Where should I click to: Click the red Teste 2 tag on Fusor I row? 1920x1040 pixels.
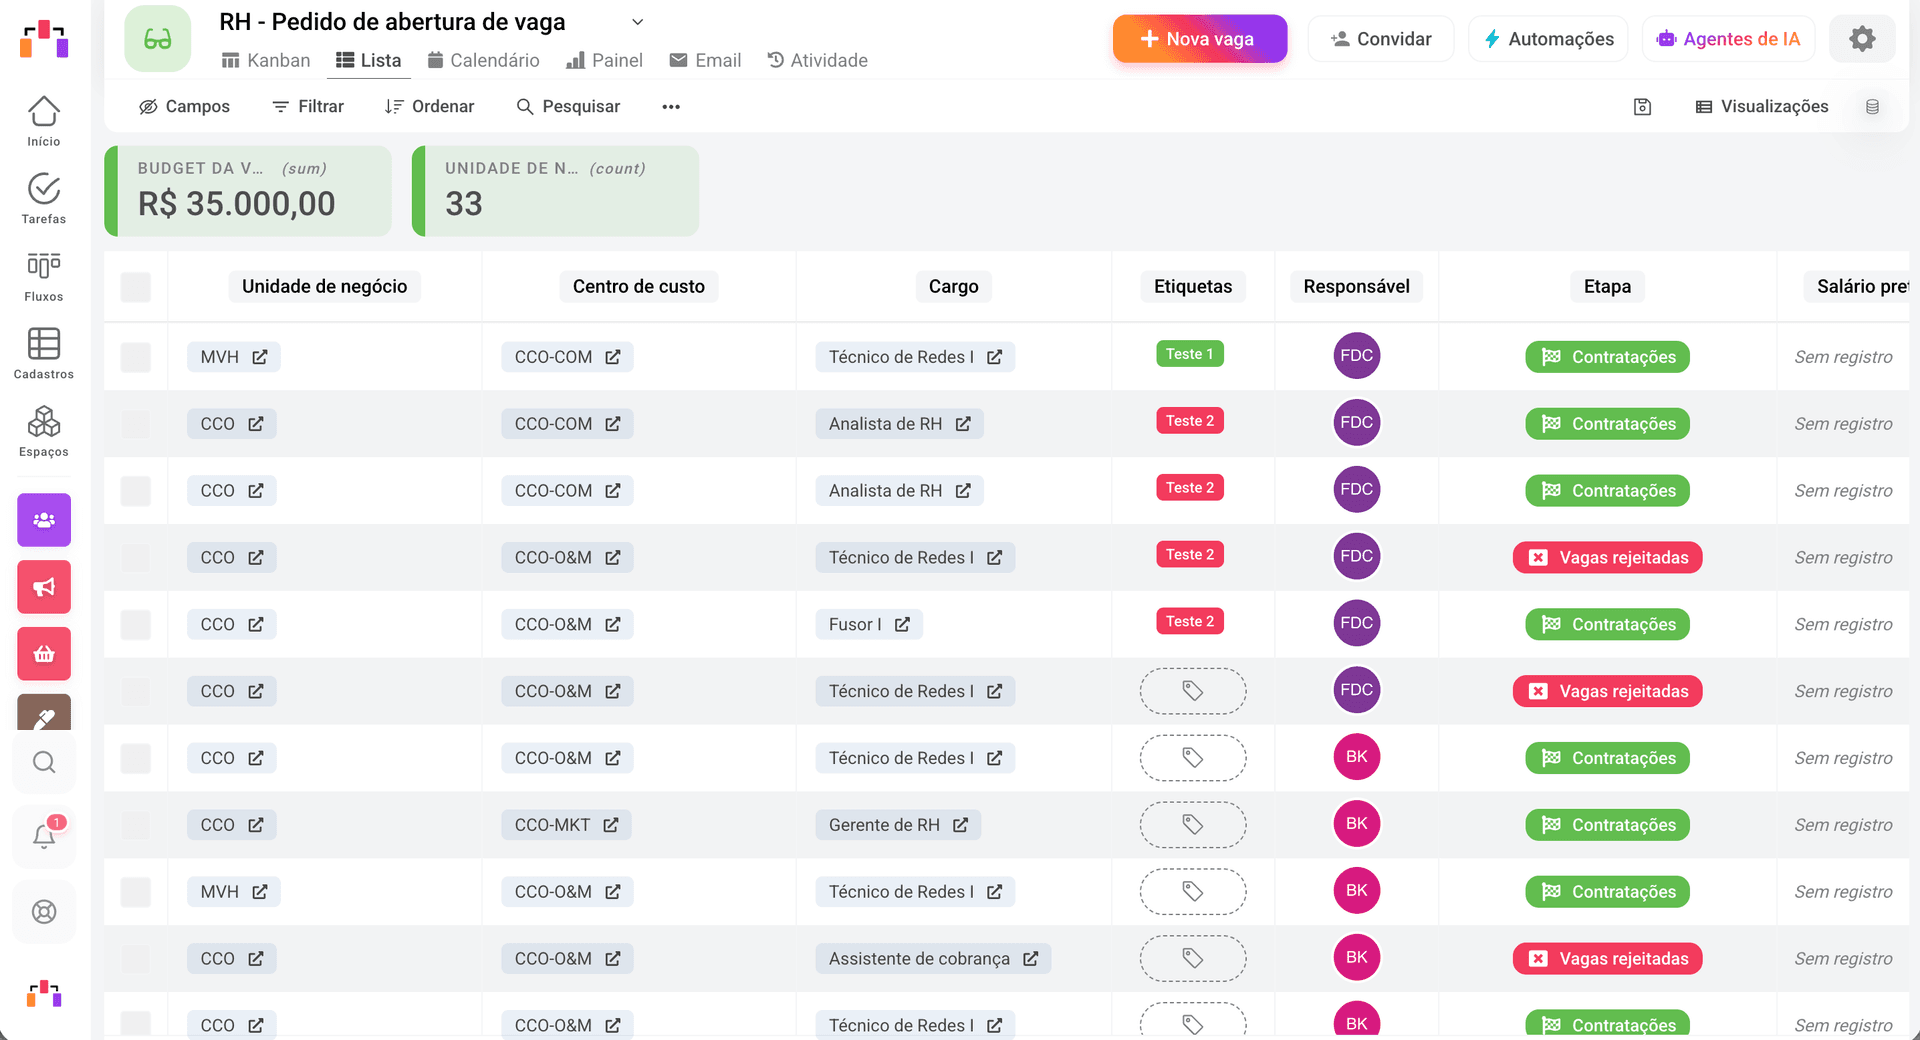click(1190, 621)
